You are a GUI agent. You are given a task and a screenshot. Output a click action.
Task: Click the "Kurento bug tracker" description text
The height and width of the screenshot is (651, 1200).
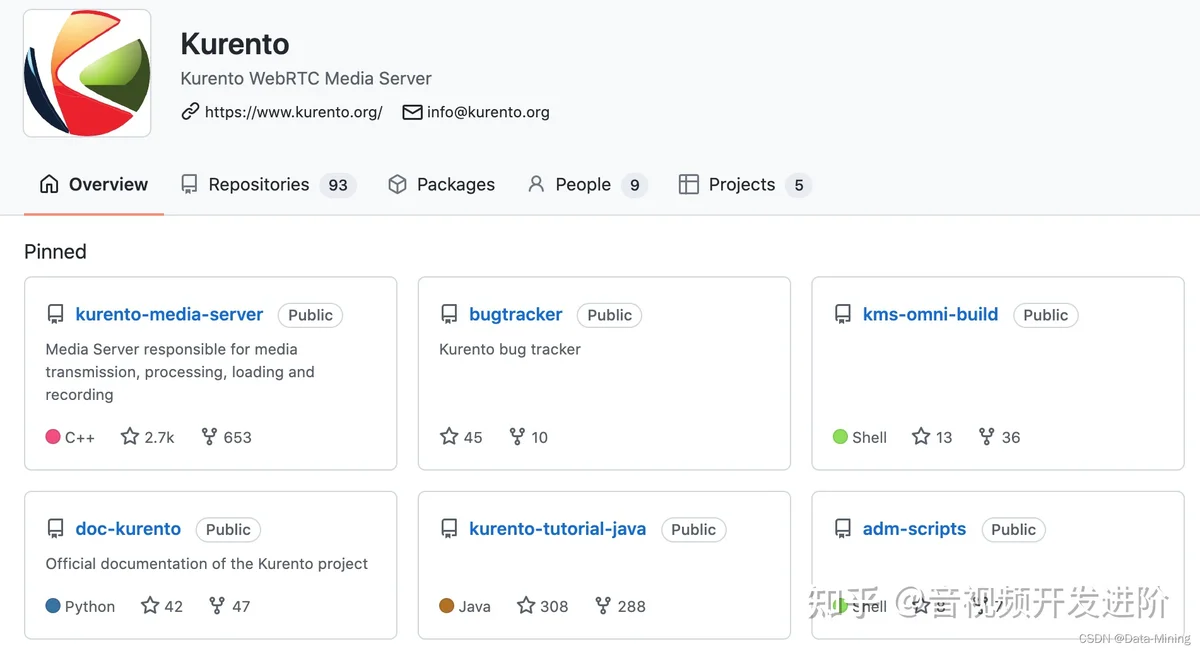pos(510,349)
